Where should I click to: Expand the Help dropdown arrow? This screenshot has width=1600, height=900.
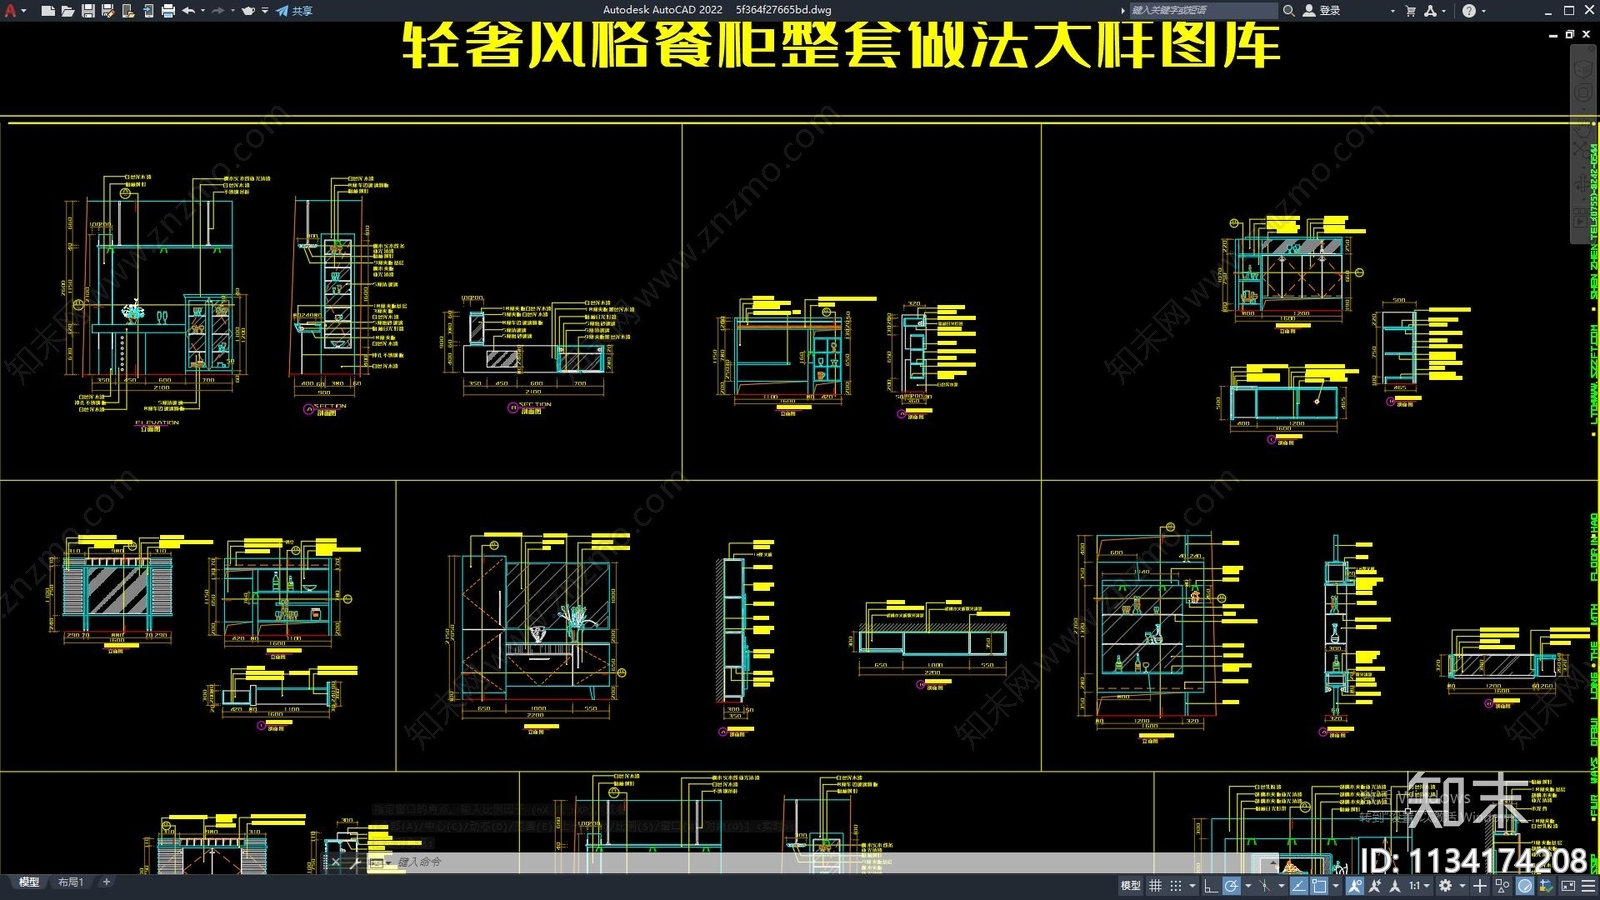(x=1483, y=10)
